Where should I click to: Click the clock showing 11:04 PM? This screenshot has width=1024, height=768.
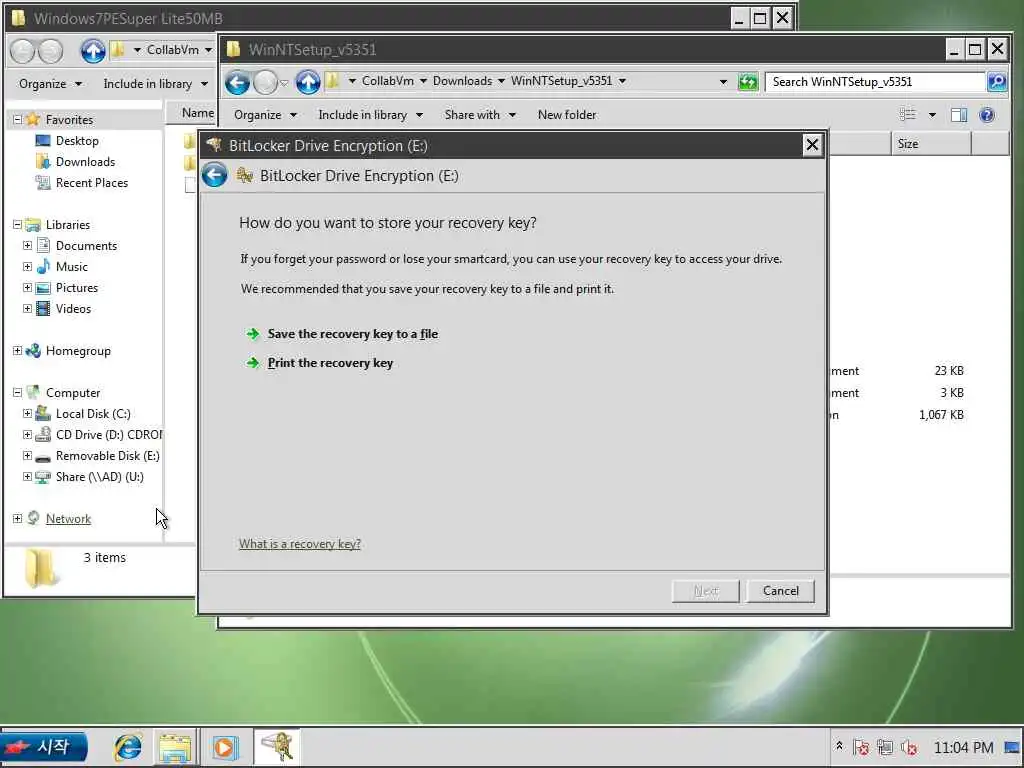[x=963, y=747]
